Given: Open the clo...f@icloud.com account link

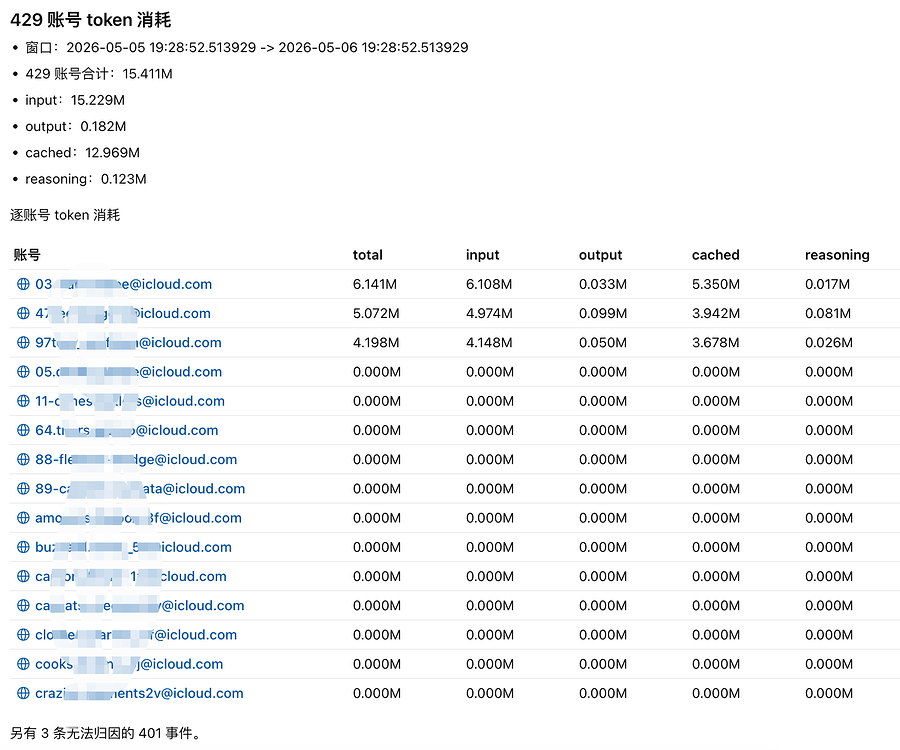Looking at the screenshot, I should pos(136,635).
